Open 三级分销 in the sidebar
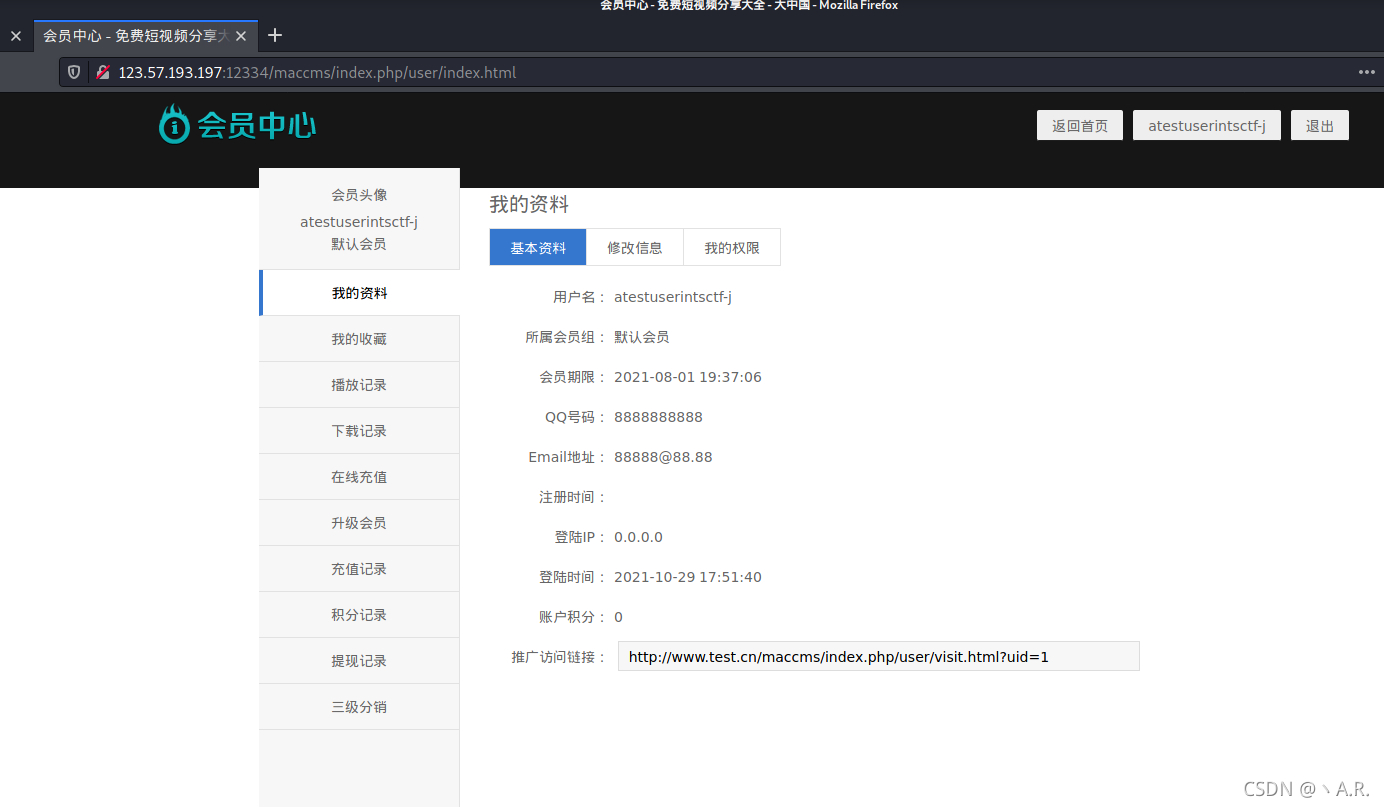1384x807 pixels. pyautogui.click(x=360, y=707)
